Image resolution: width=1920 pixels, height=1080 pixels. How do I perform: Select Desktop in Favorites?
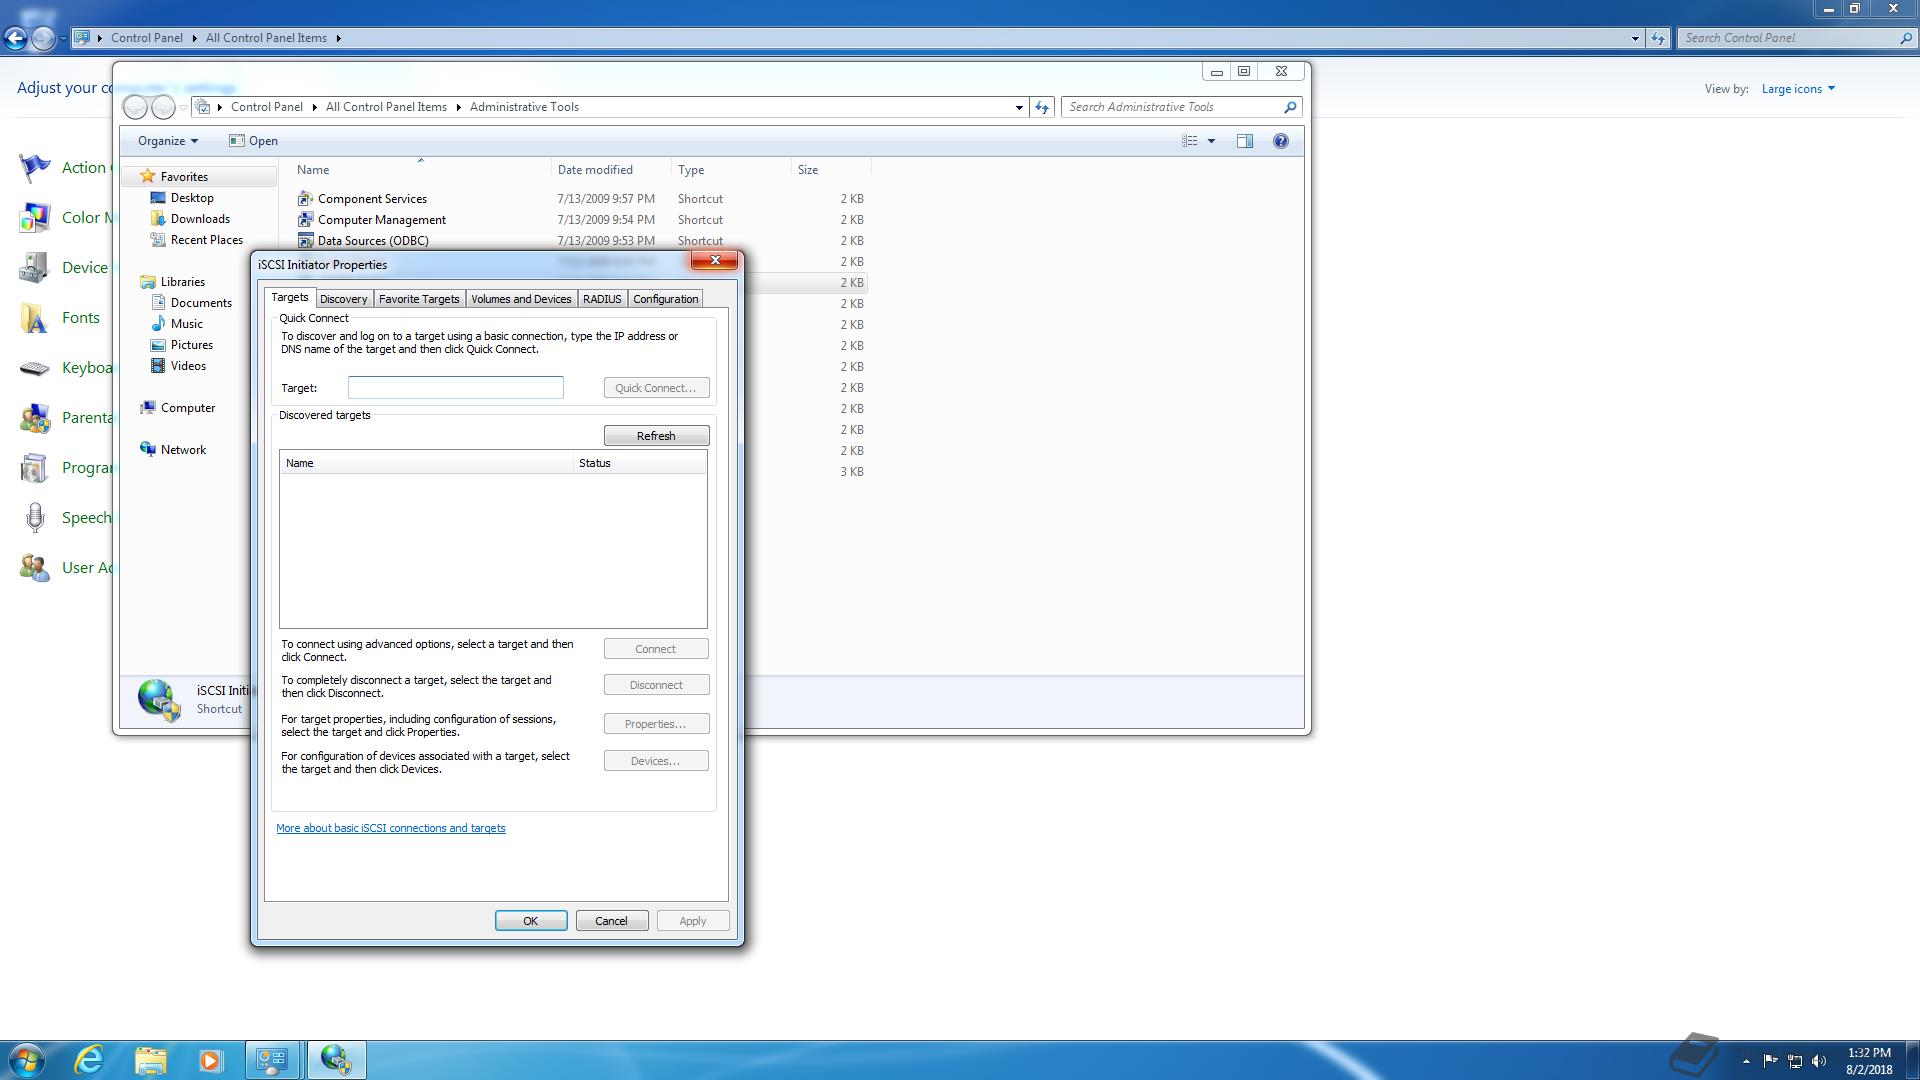192,198
